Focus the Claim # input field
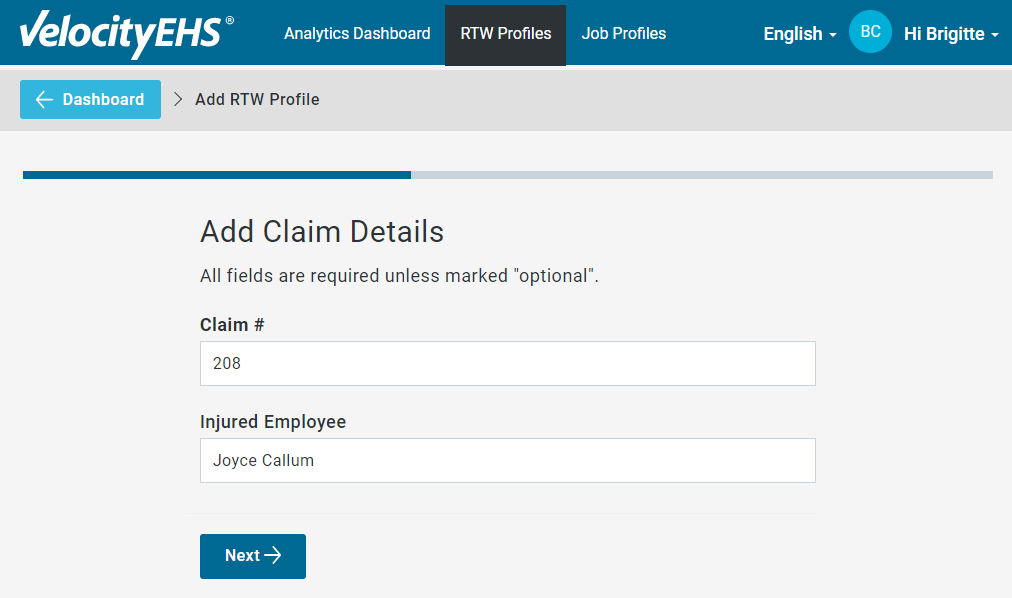Image resolution: width=1012 pixels, height=598 pixels. click(508, 363)
